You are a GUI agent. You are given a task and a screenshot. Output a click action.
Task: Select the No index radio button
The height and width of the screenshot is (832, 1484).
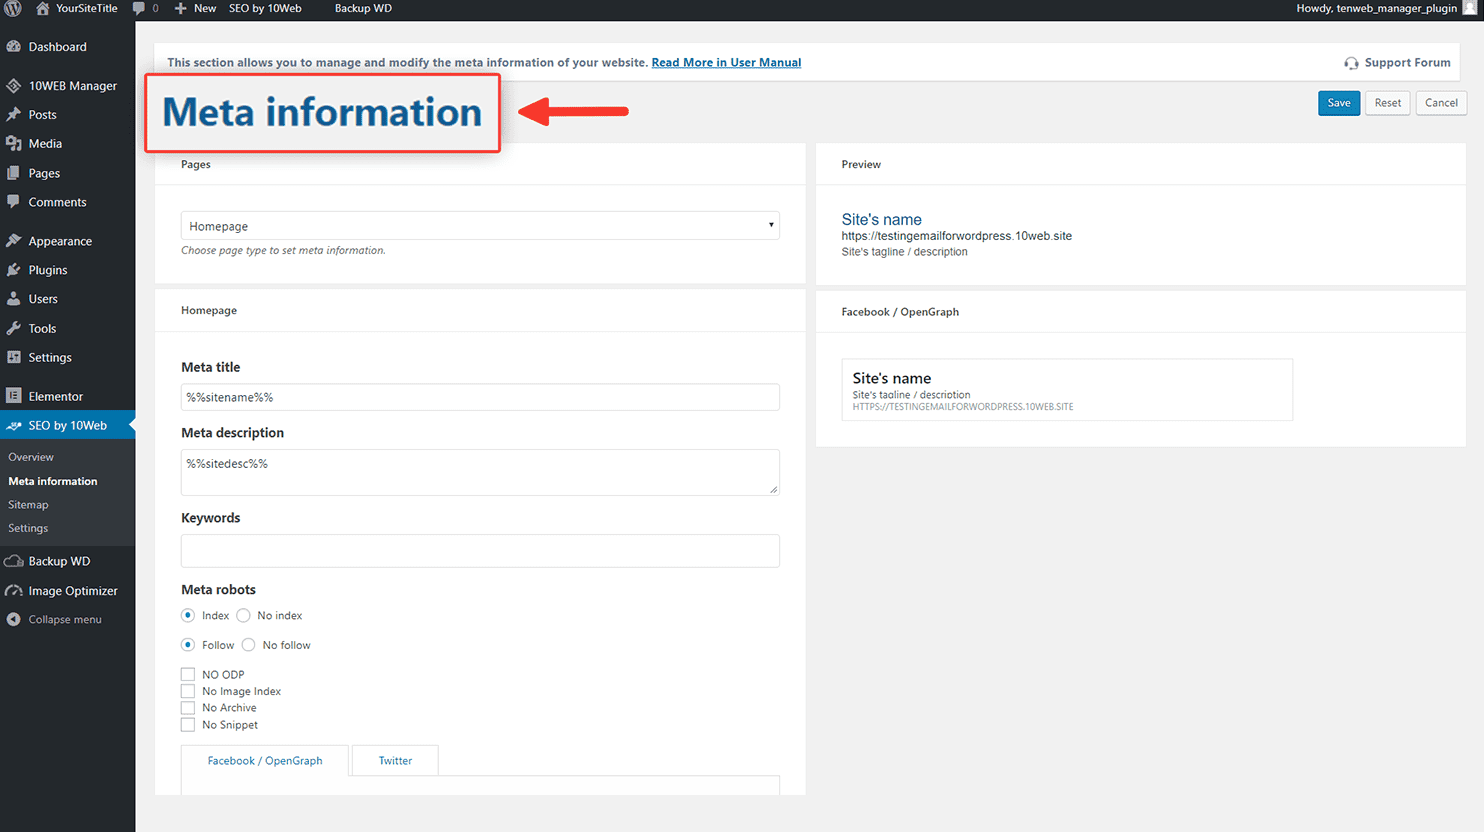tap(243, 616)
